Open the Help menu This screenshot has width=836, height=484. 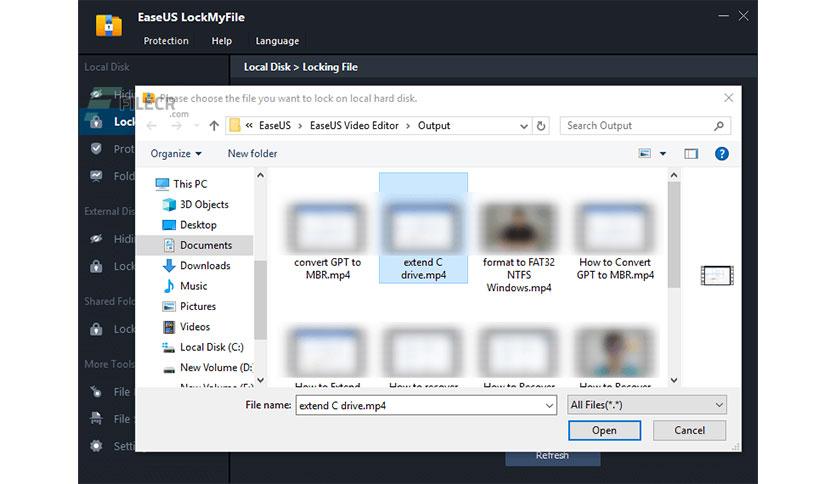click(x=221, y=41)
